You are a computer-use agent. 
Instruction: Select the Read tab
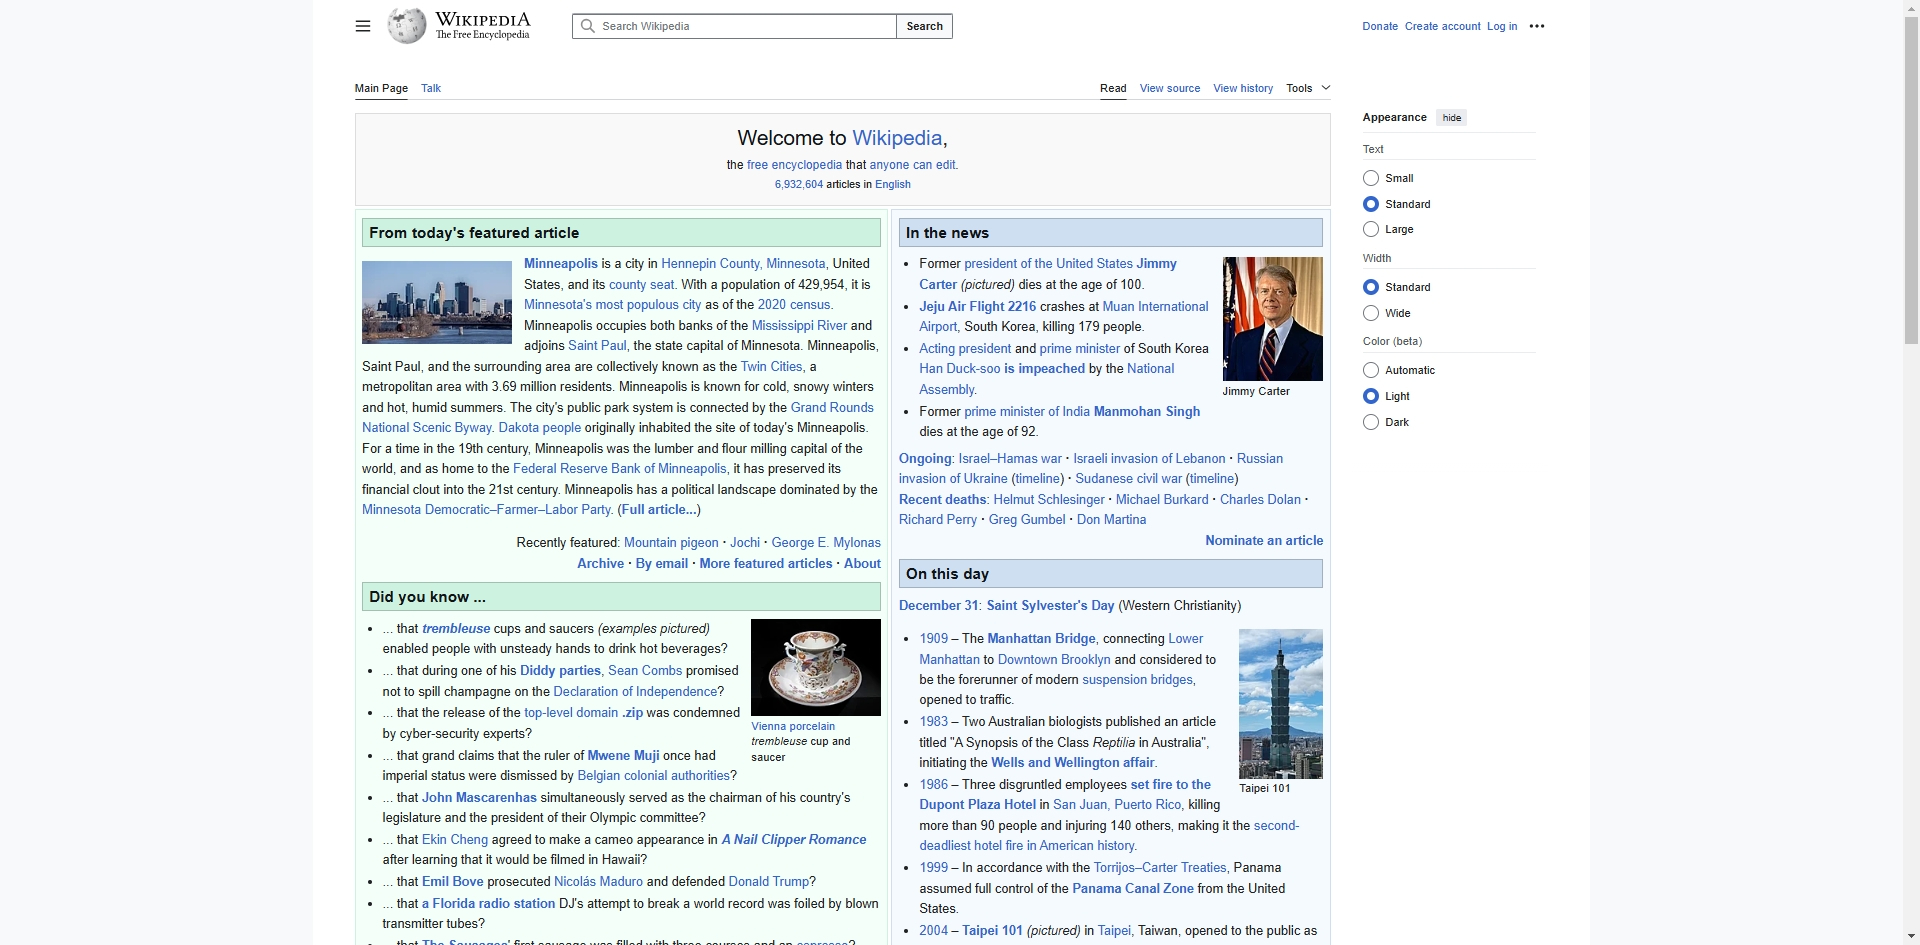(1113, 88)
